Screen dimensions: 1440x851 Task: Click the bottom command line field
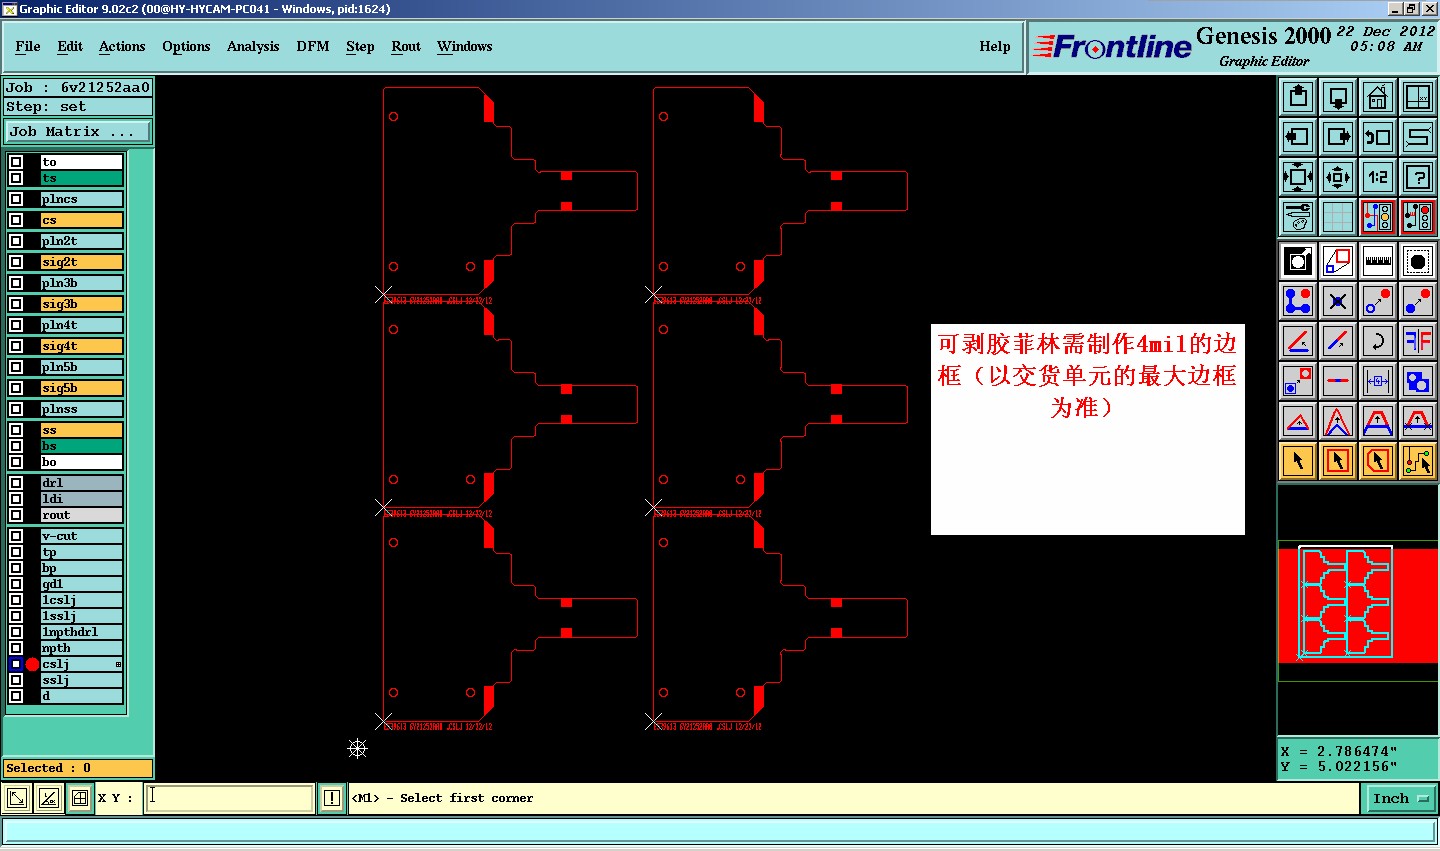pos(719,831)
